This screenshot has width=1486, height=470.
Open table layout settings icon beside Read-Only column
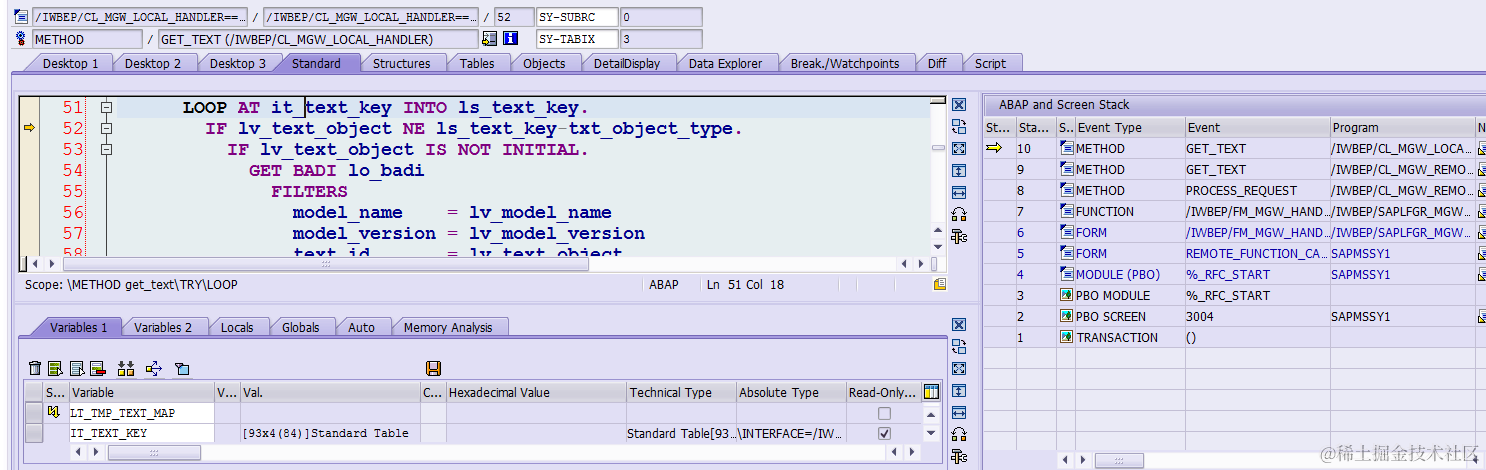932,392
